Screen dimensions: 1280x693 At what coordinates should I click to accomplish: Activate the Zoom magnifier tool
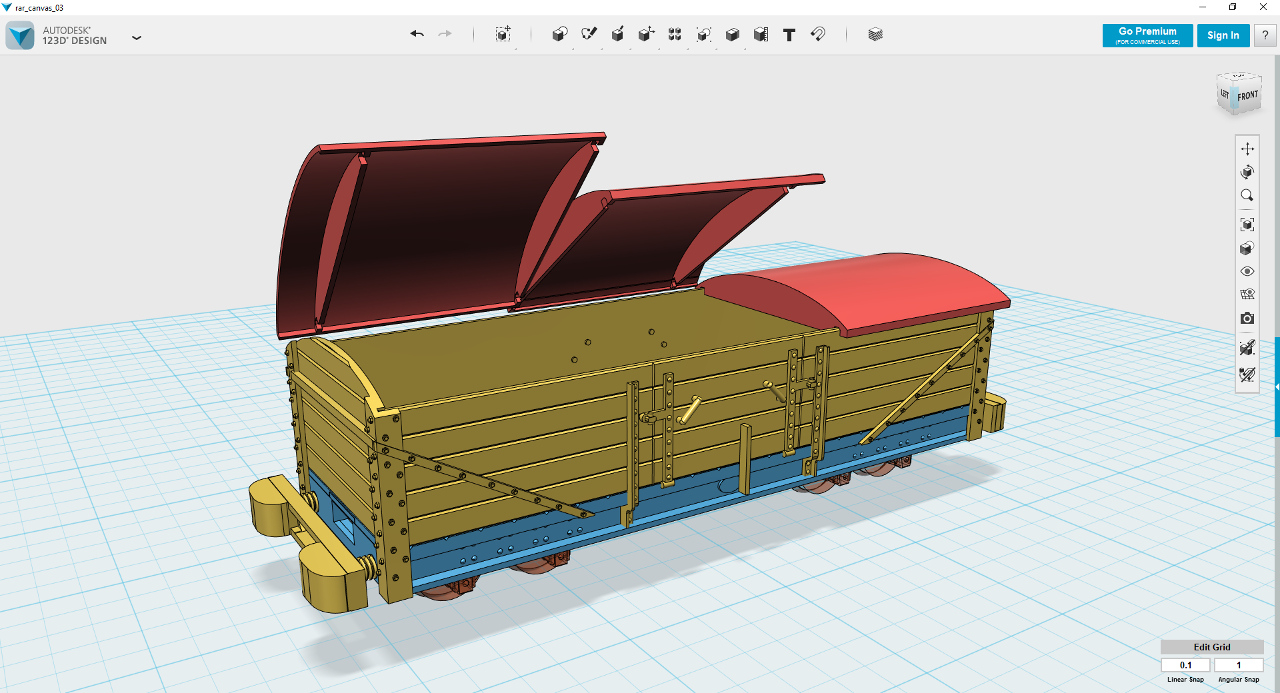(x=1247, y=196)
